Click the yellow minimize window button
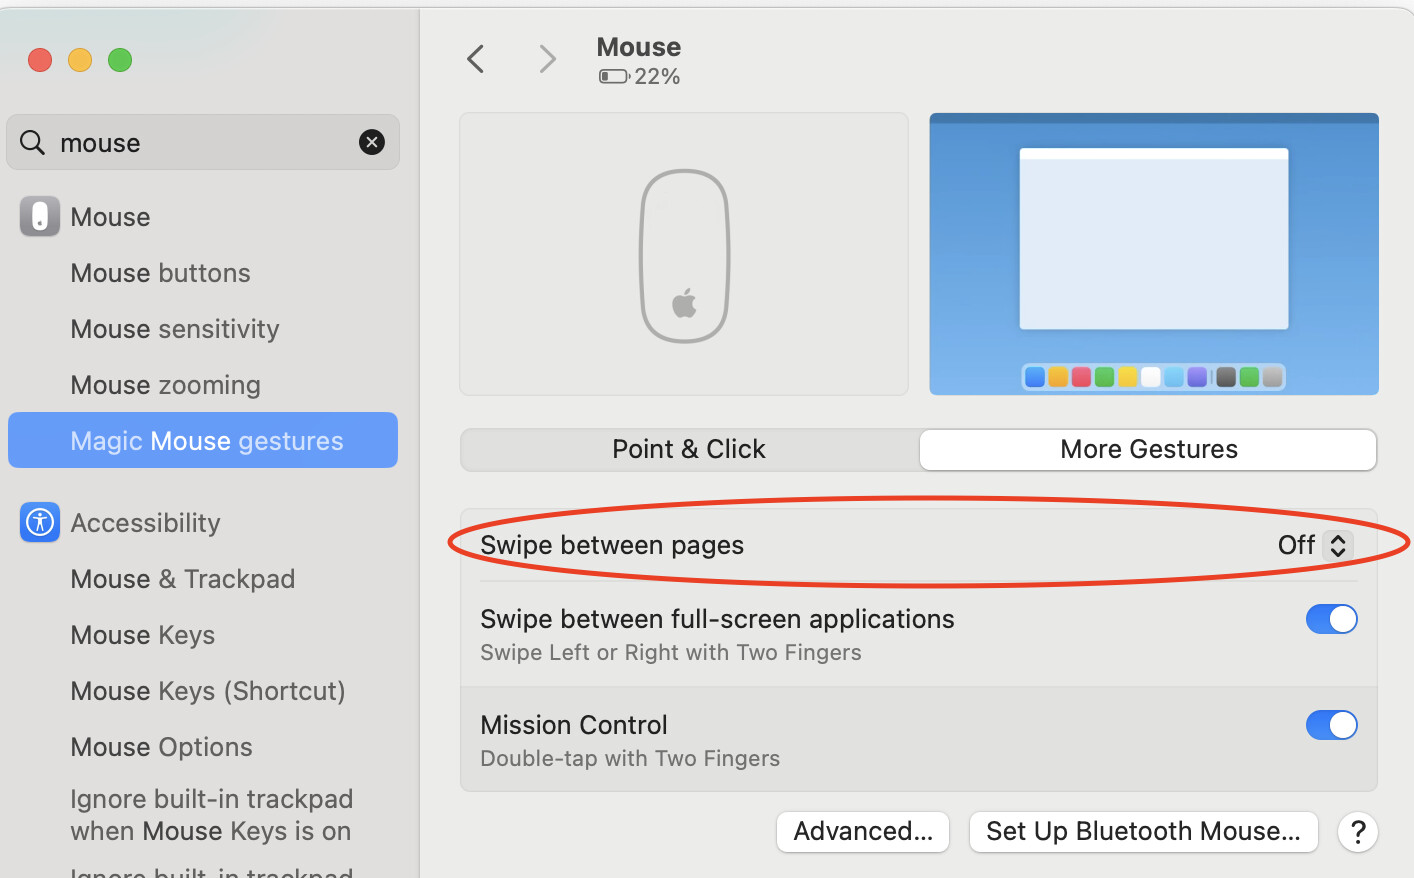The height and width of the screenshot is (878, 1414). coord(80,60)
